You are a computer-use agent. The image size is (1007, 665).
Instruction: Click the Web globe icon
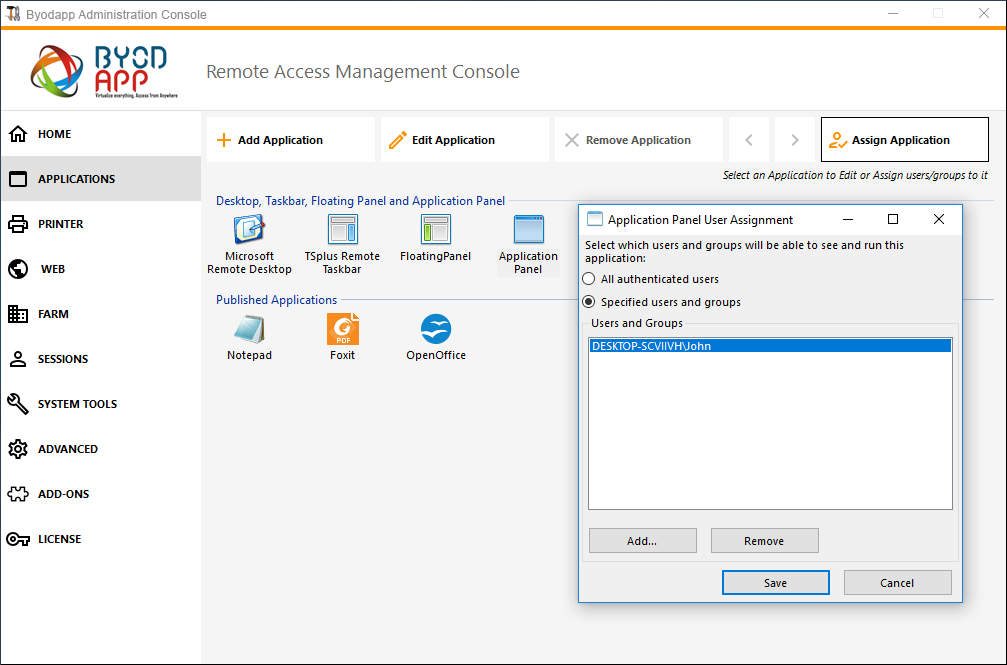click(x=18, y=269)
